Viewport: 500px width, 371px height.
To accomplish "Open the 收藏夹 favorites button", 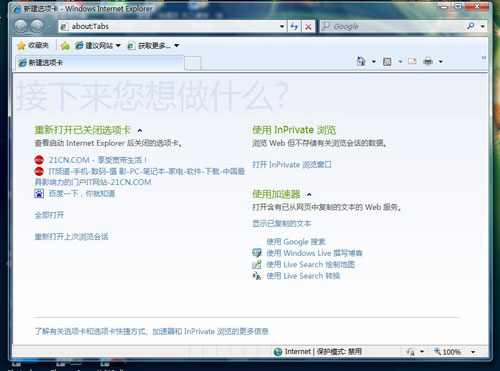I will click(33, 45).
